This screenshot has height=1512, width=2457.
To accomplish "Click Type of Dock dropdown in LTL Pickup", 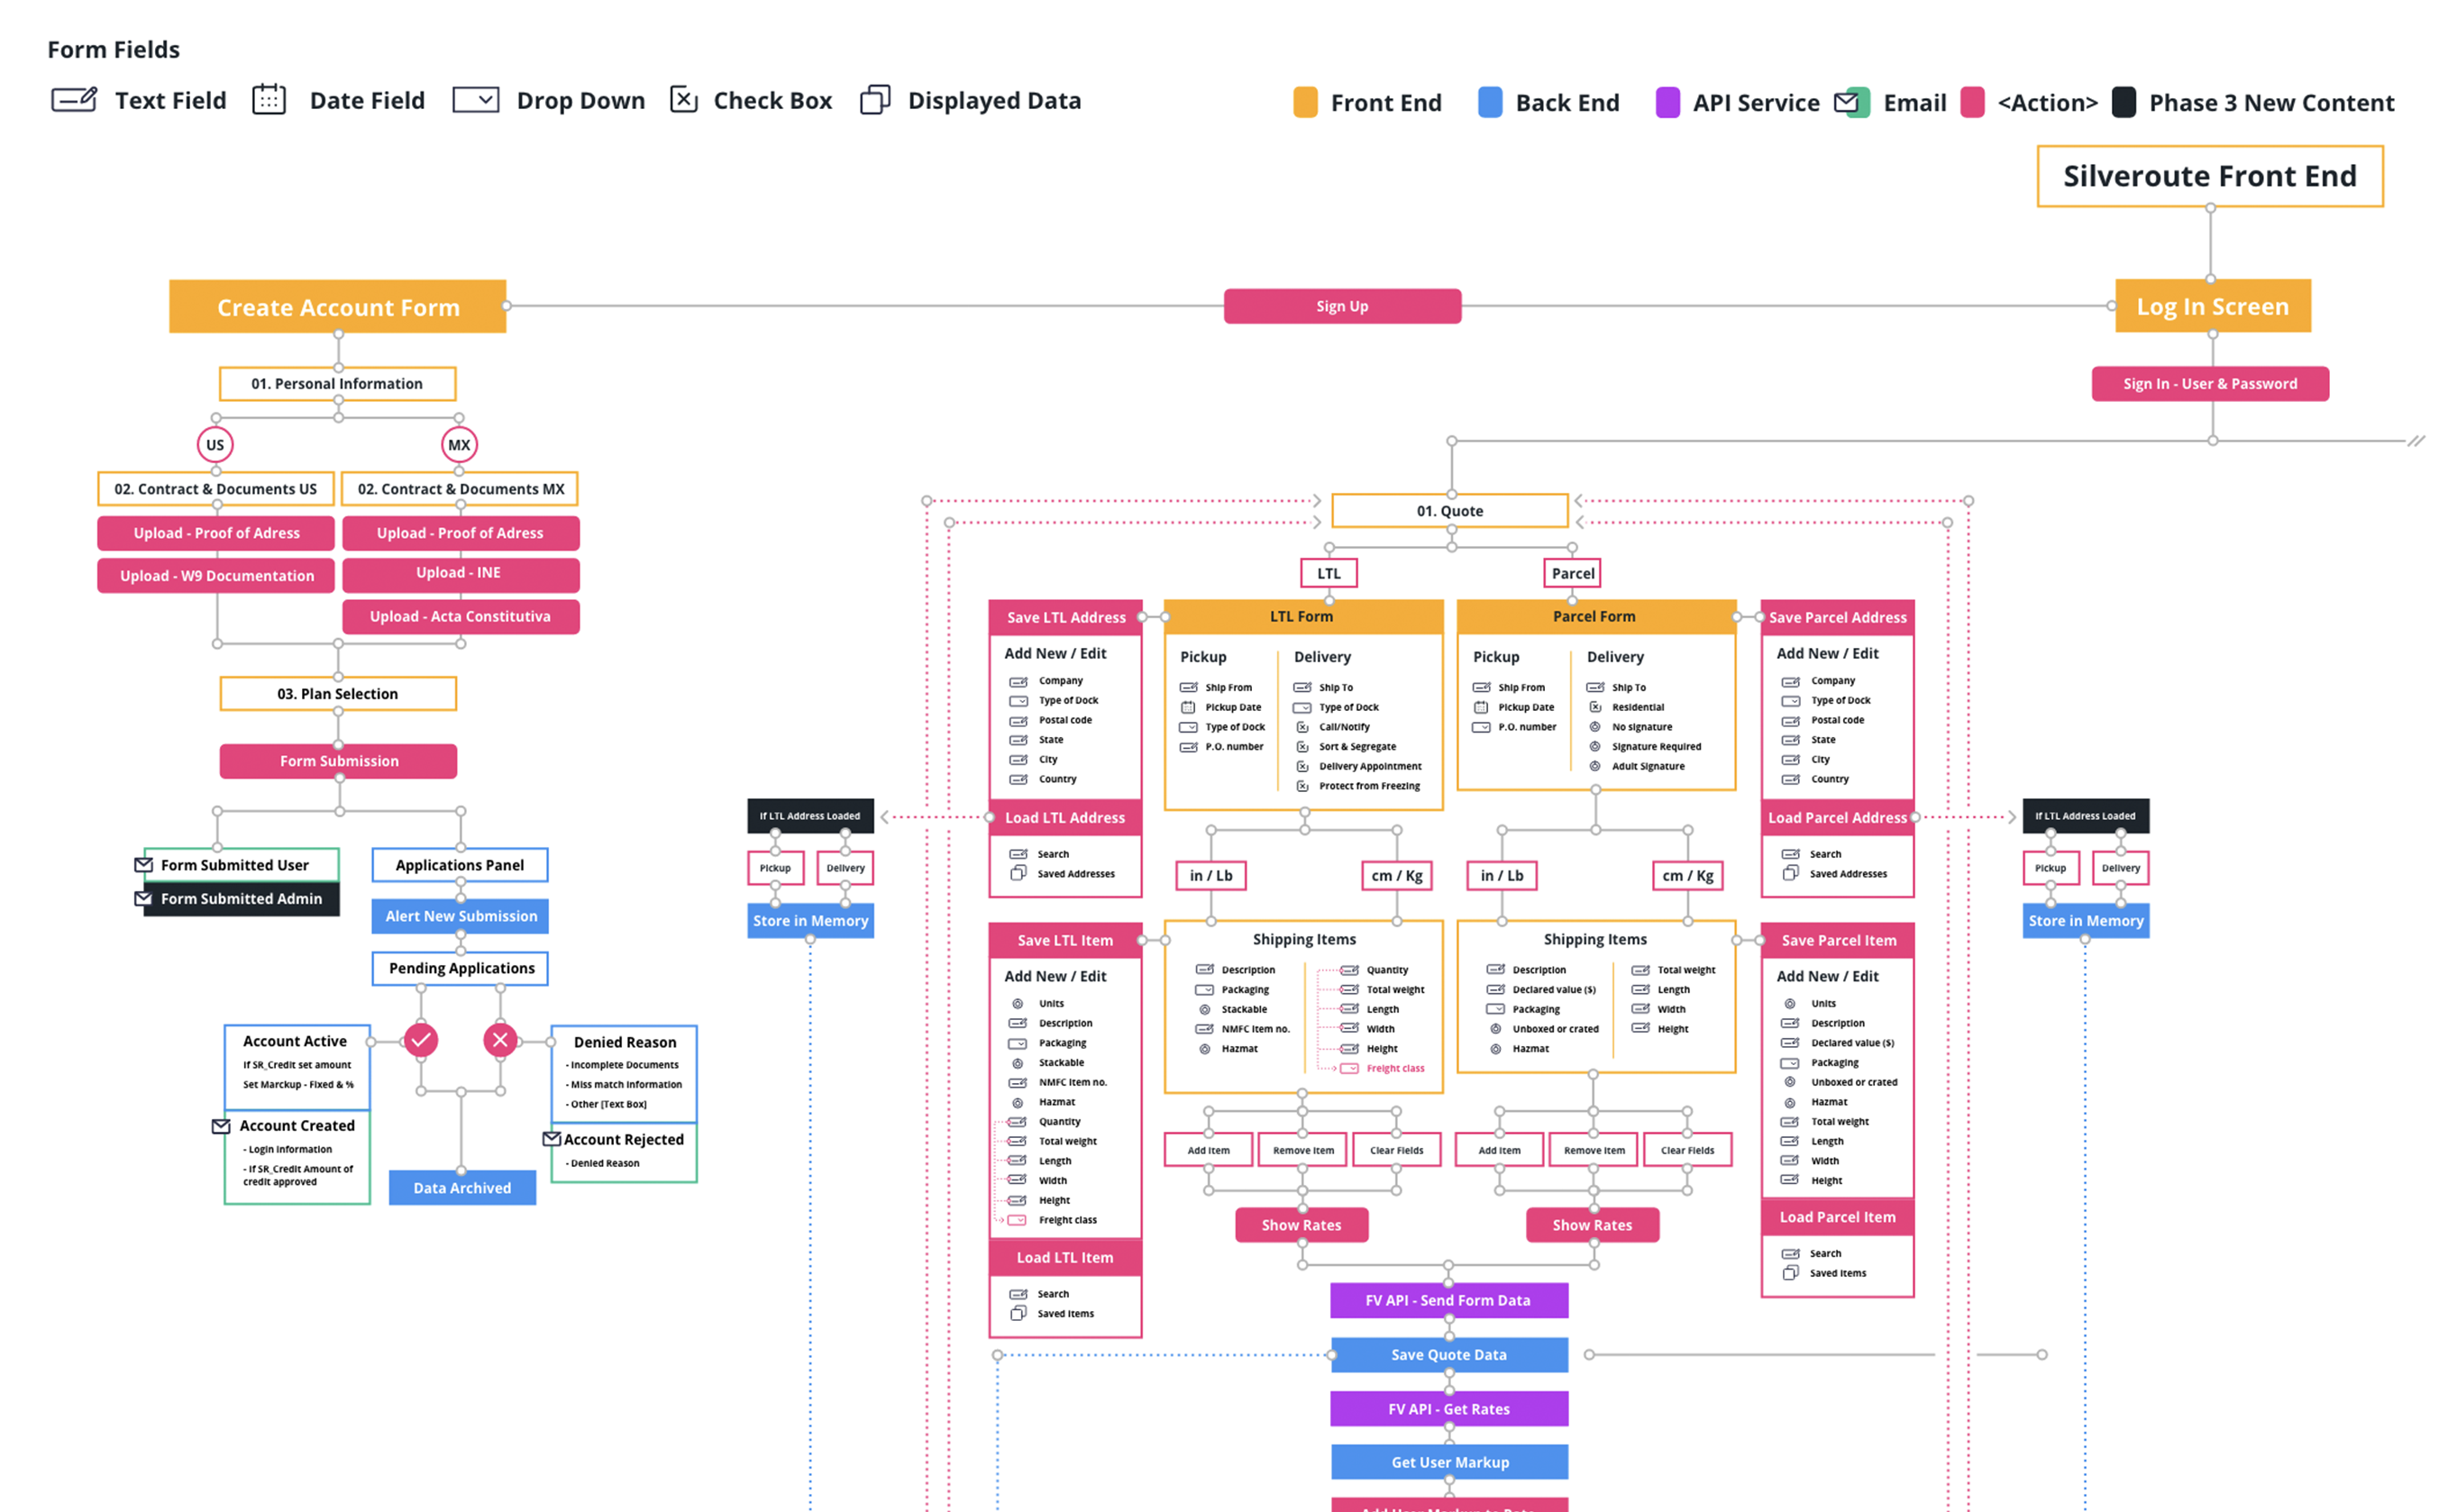I will click(x=1189, y=728).
